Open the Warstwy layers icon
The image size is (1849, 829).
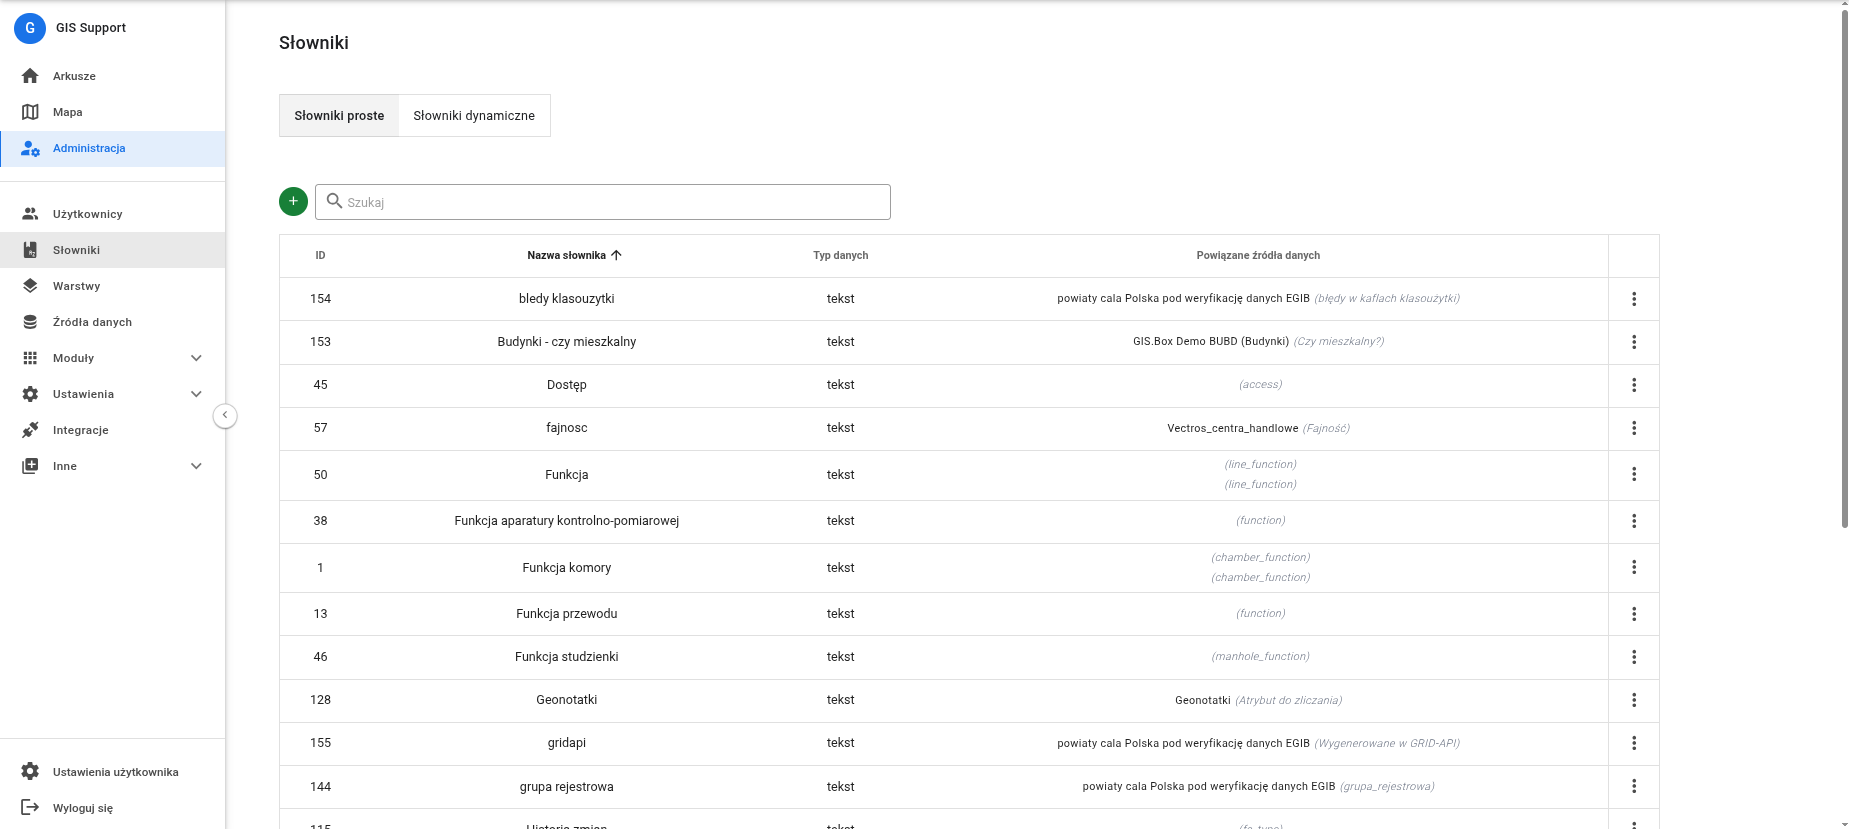[x=30, y=286]
